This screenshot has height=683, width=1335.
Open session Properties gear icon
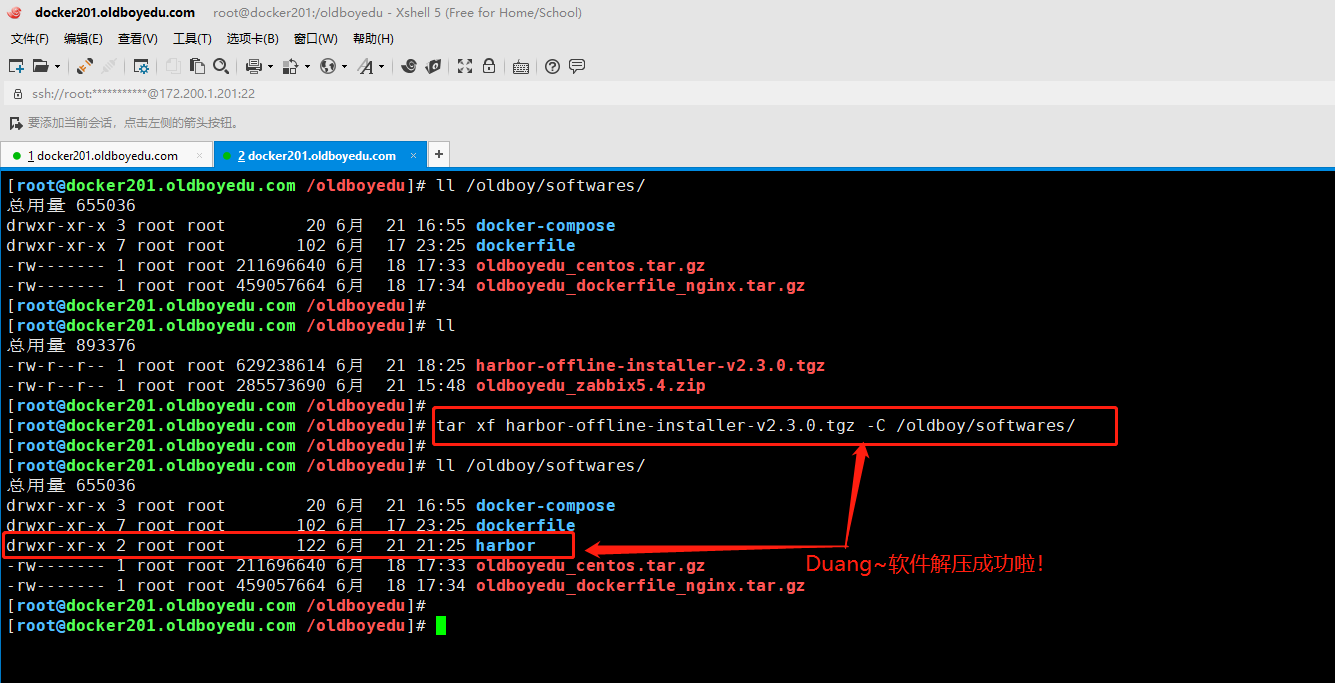point(141,66)
